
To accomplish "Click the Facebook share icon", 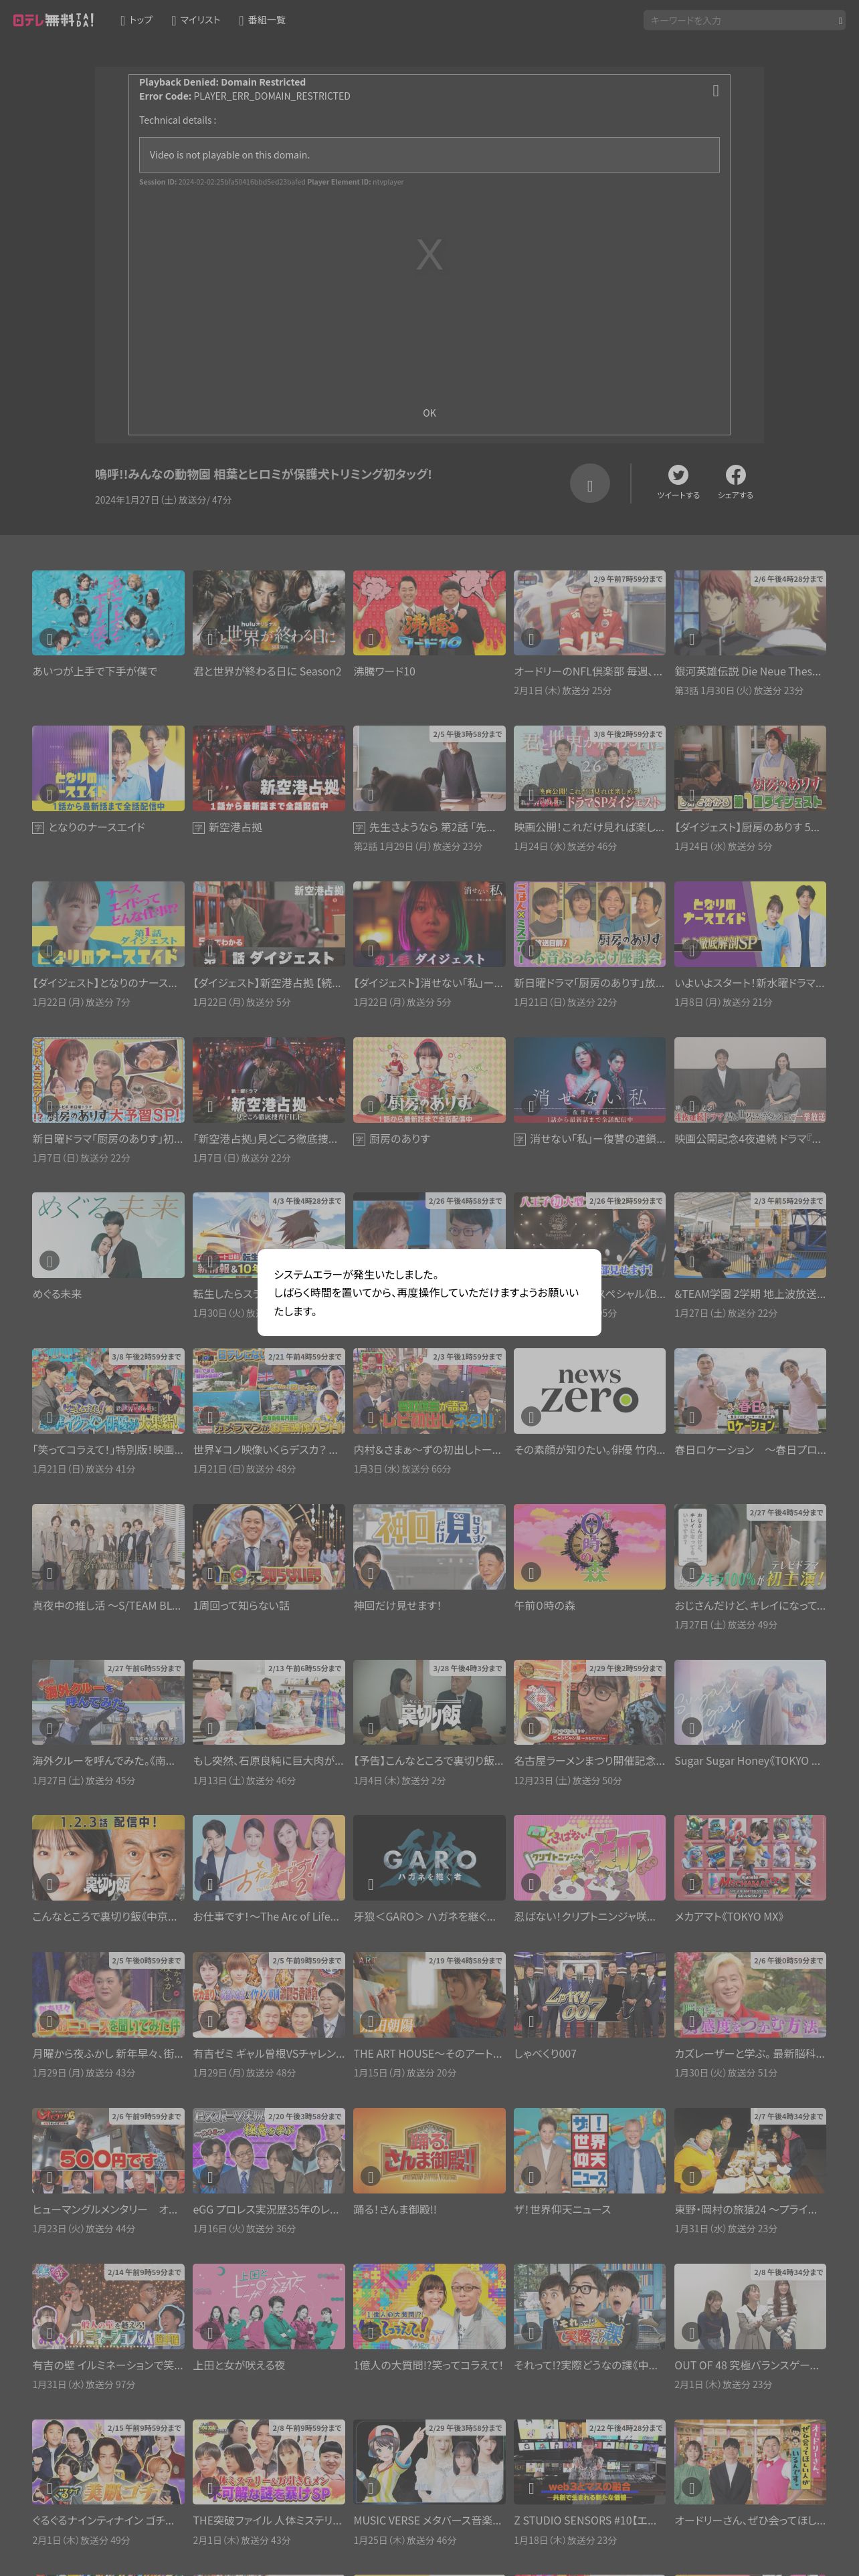I will click(735, 475).
